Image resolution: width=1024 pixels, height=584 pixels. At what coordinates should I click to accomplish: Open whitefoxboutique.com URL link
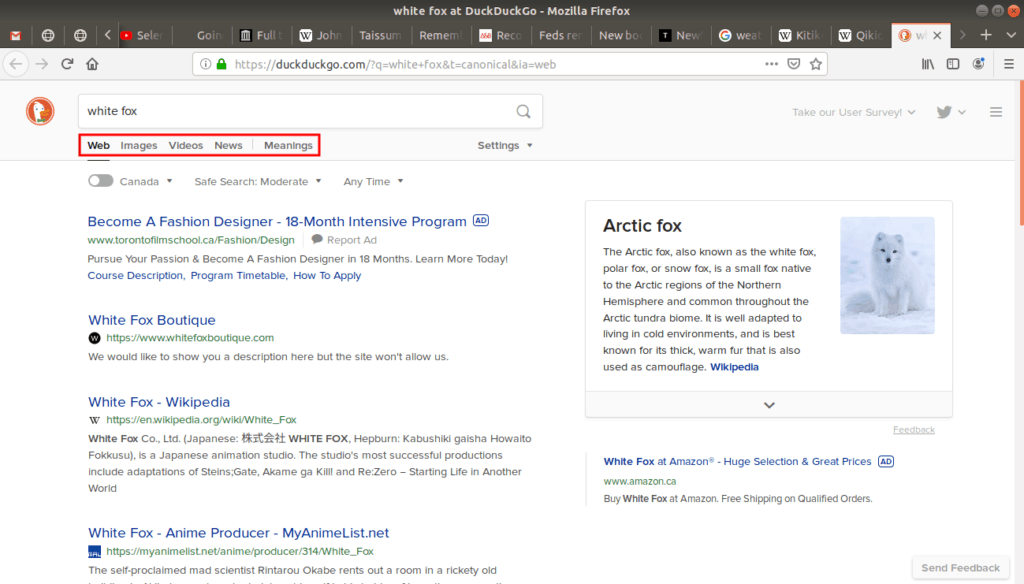click(190, 338)
